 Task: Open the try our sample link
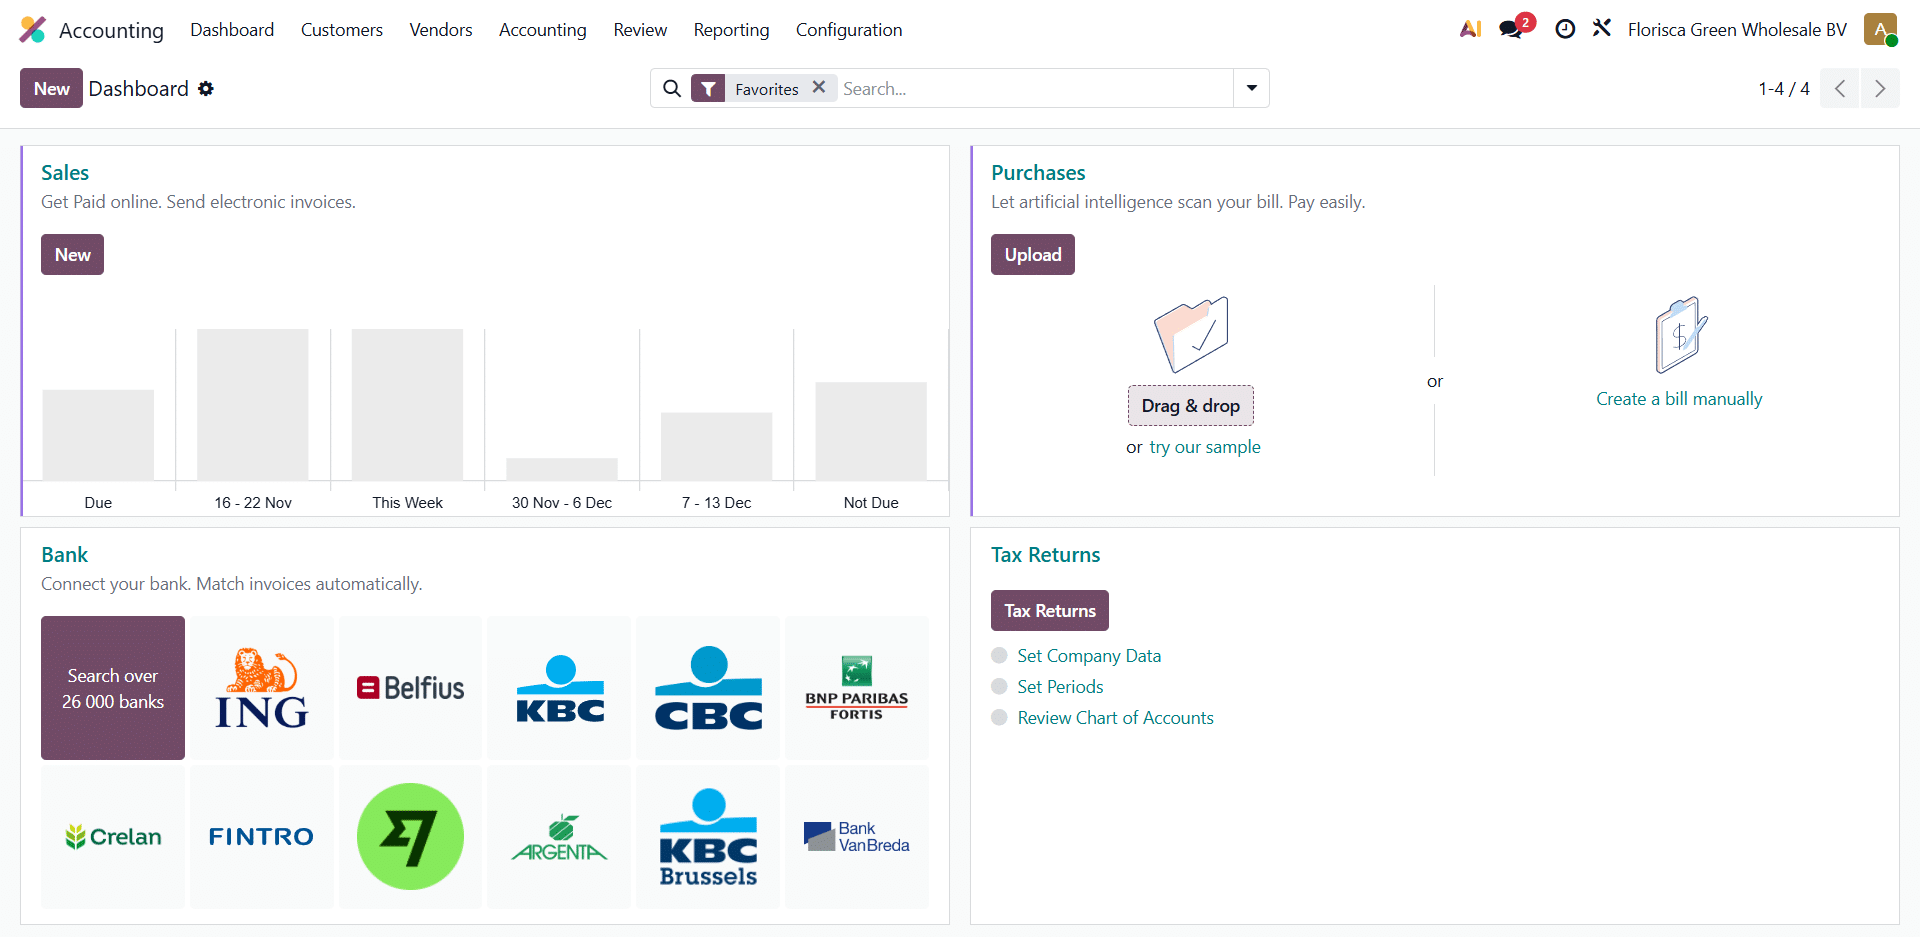(1205, 447)
